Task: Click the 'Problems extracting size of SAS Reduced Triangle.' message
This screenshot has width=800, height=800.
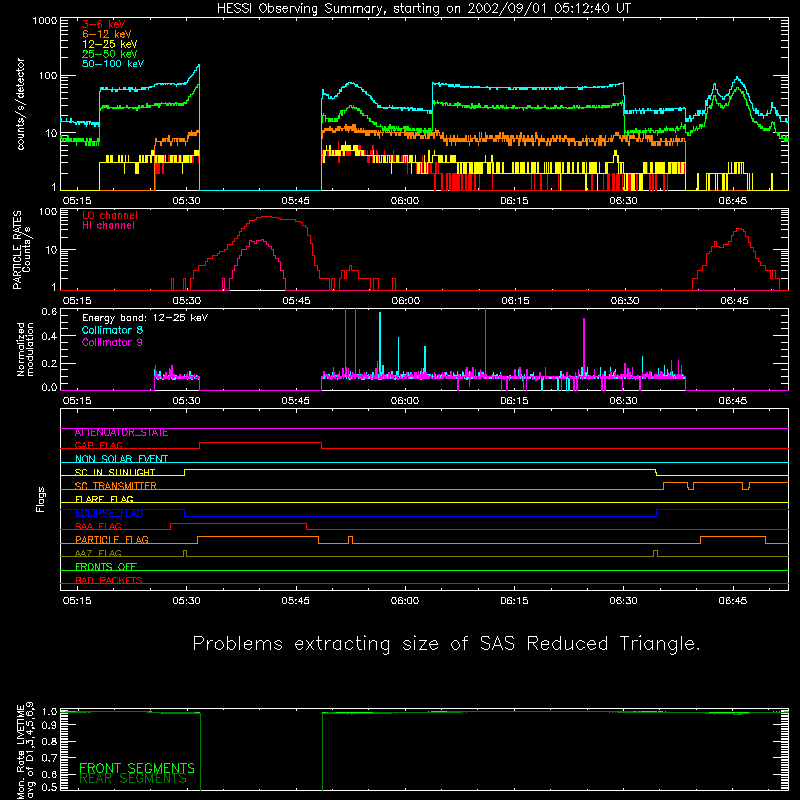Action: 446,644
